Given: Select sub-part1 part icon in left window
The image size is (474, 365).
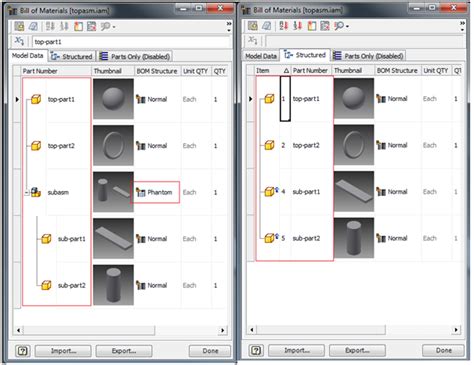Looking at the screenshot, I should pos(46,239).
